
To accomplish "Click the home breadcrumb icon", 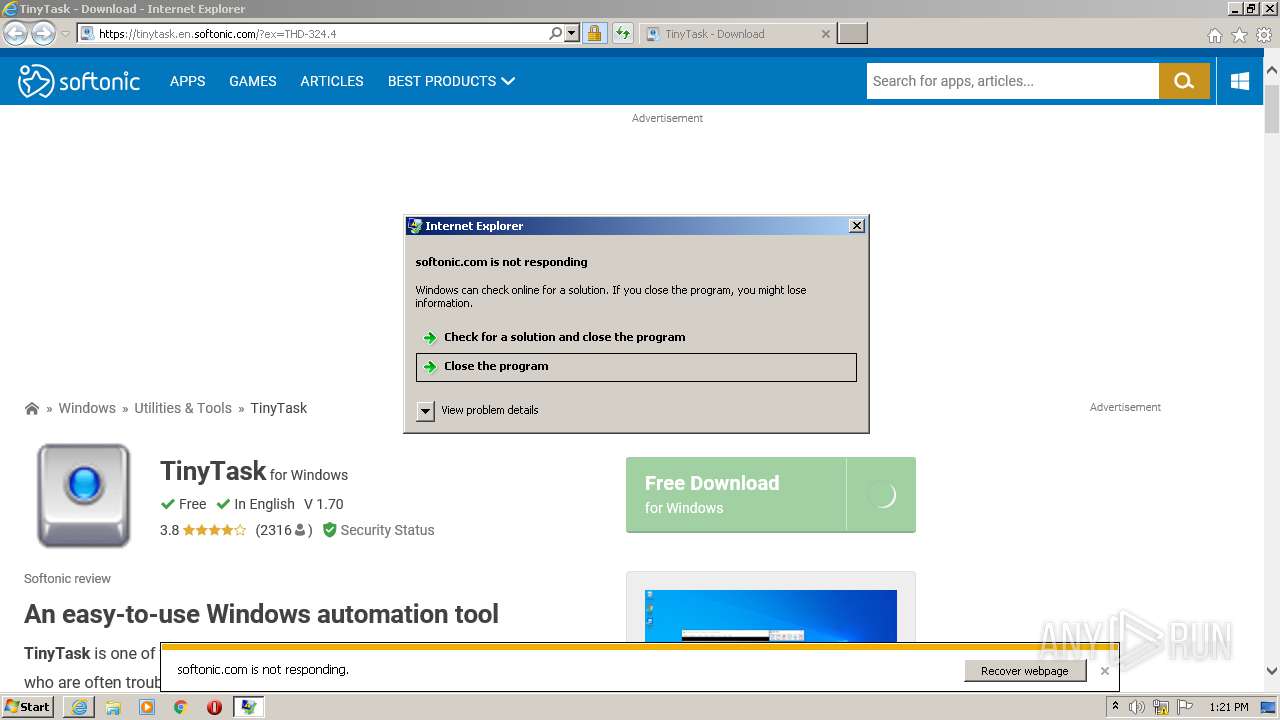I will (x=32, y=408).
